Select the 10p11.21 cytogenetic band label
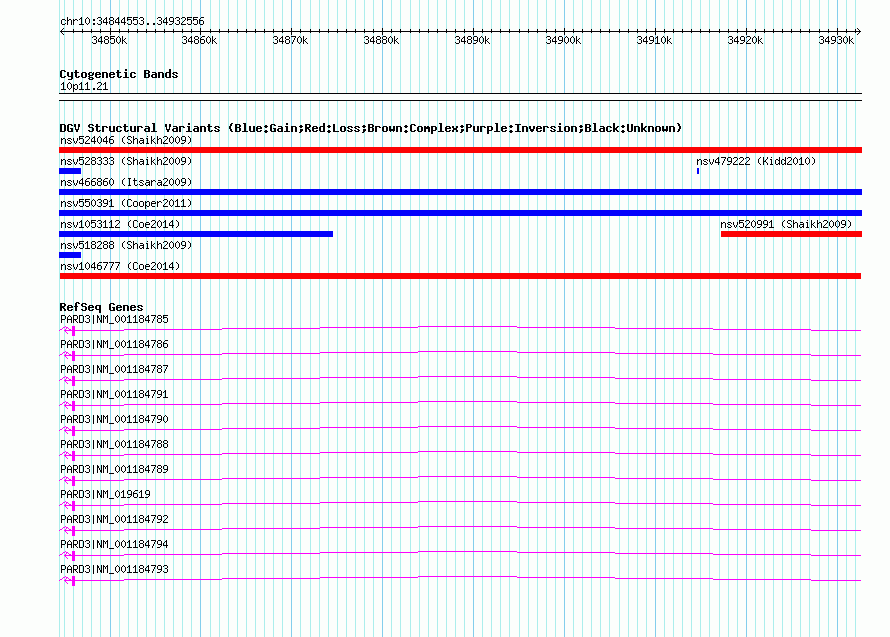 [x=84, y=86]
